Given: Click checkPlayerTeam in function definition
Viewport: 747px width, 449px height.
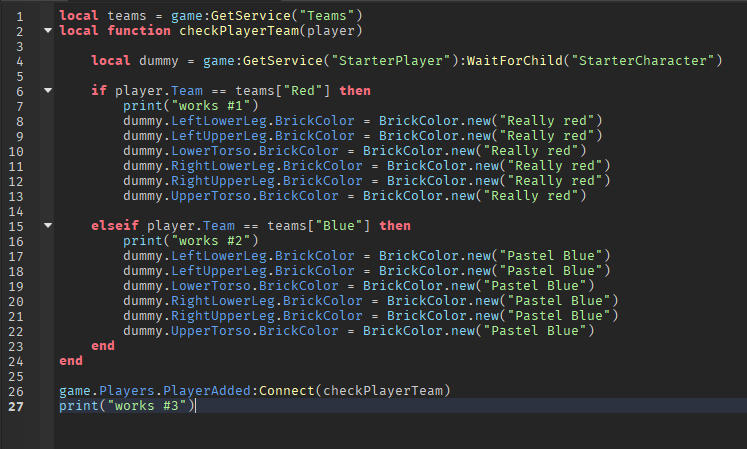Looking at the screenshot, I should tap(239, 31).
